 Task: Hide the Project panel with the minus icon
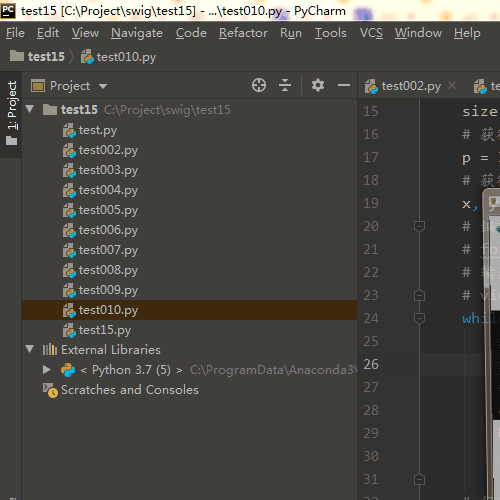click(x=344, y=85)
